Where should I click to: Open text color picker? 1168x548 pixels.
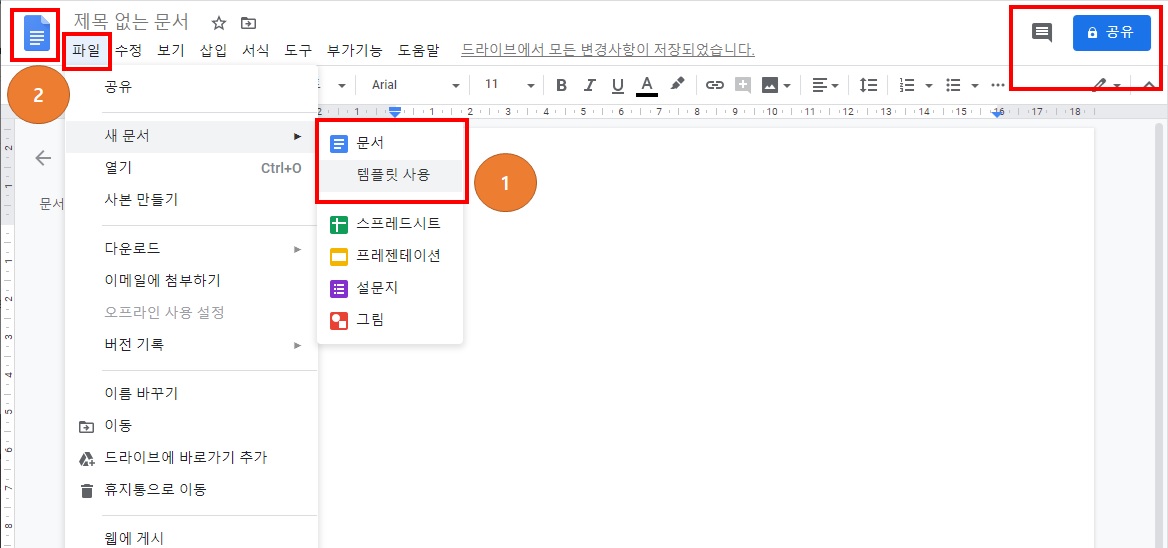pos(647,86)
